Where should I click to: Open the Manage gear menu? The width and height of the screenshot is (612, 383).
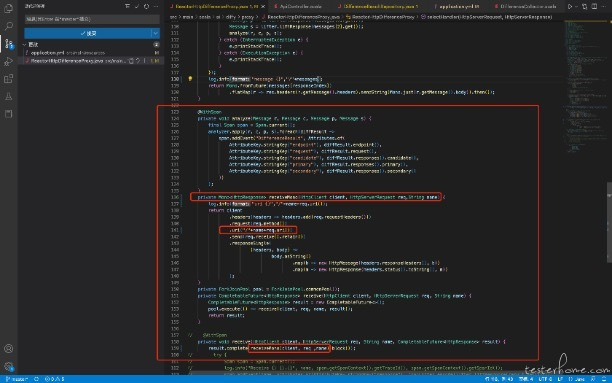[8, 366]
